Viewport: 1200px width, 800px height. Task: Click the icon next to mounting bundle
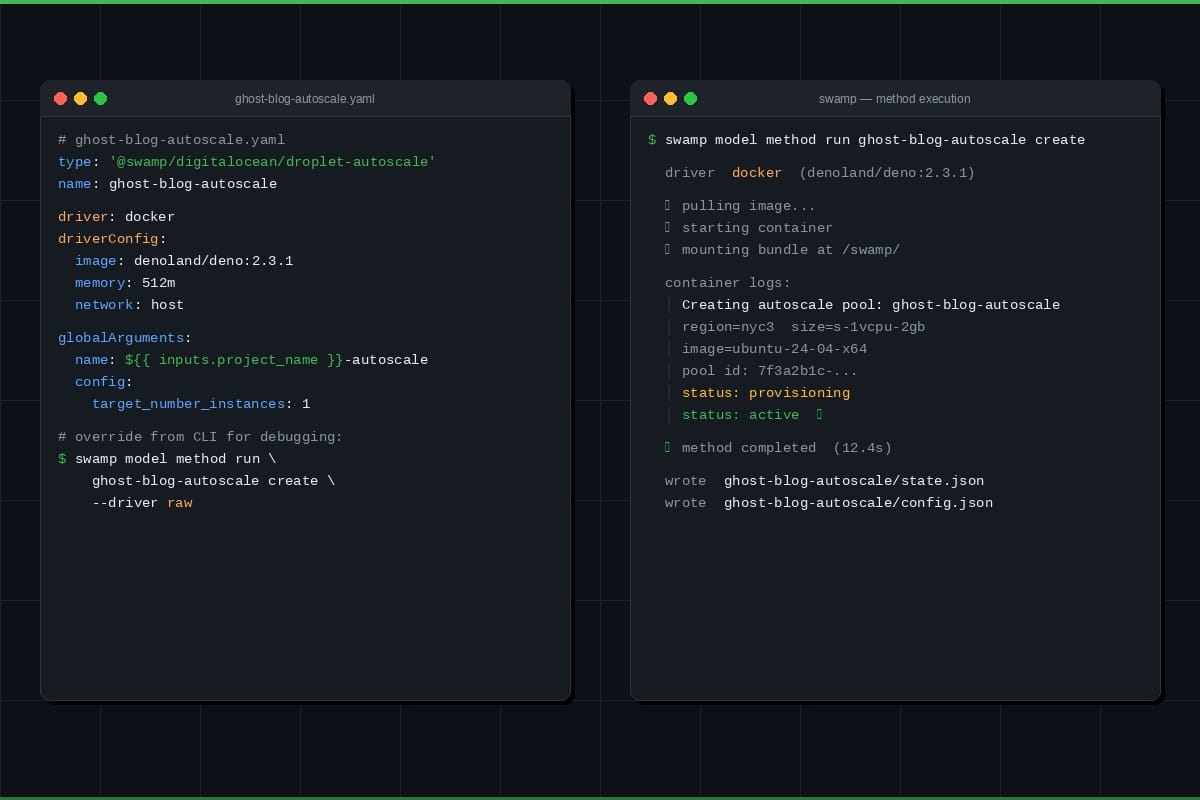pyautogui.click(x=669, y=249)
